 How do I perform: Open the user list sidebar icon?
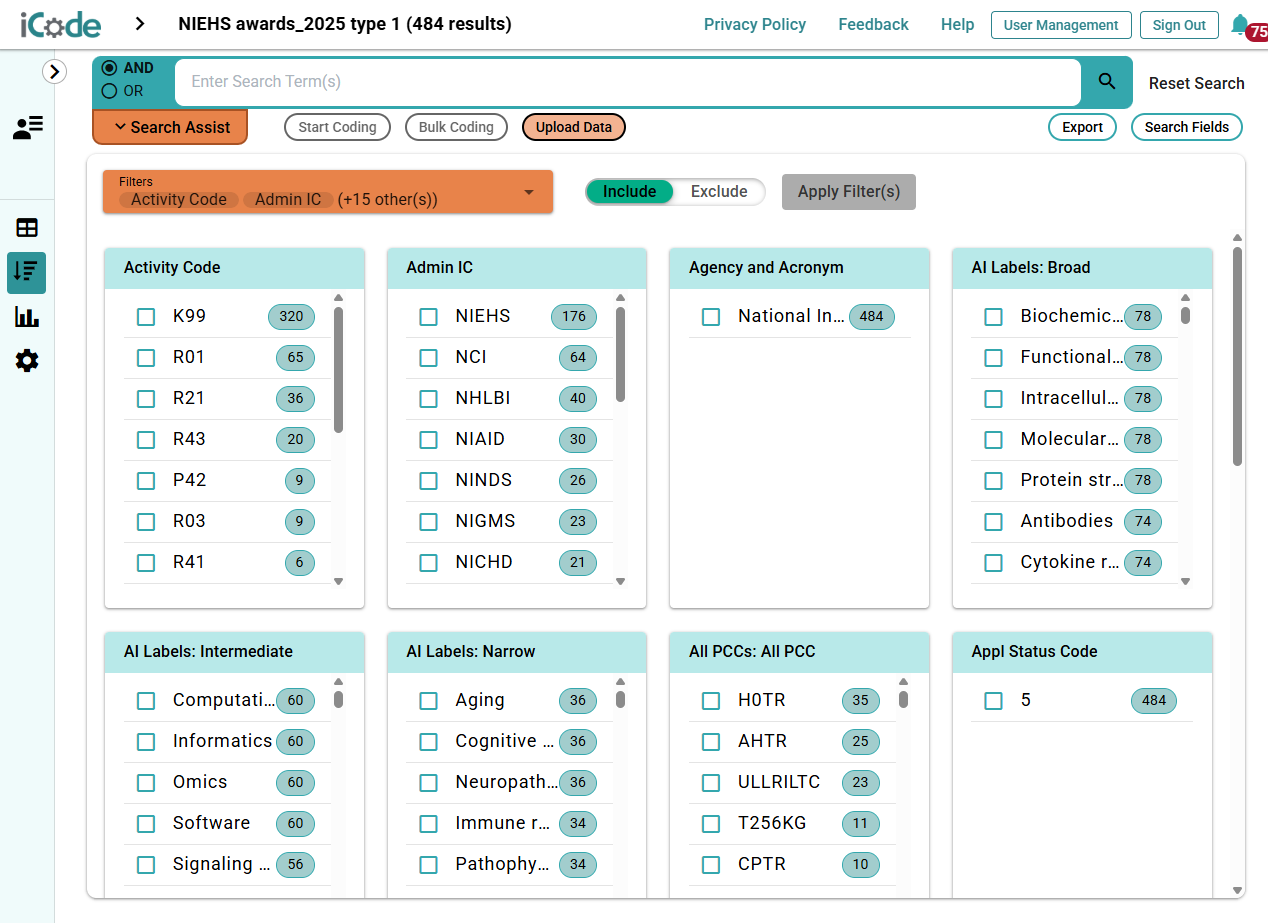(27, 127)
